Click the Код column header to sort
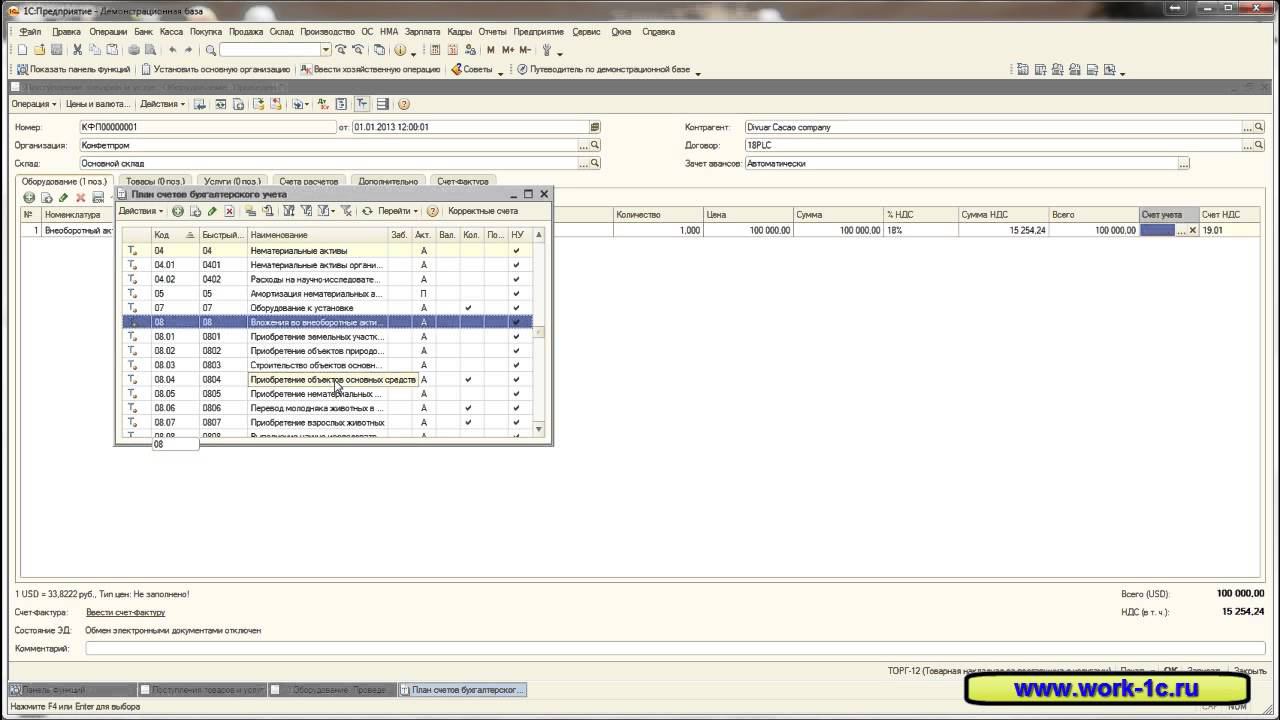The image size is (1280, 720). click(x=175, y=235)
